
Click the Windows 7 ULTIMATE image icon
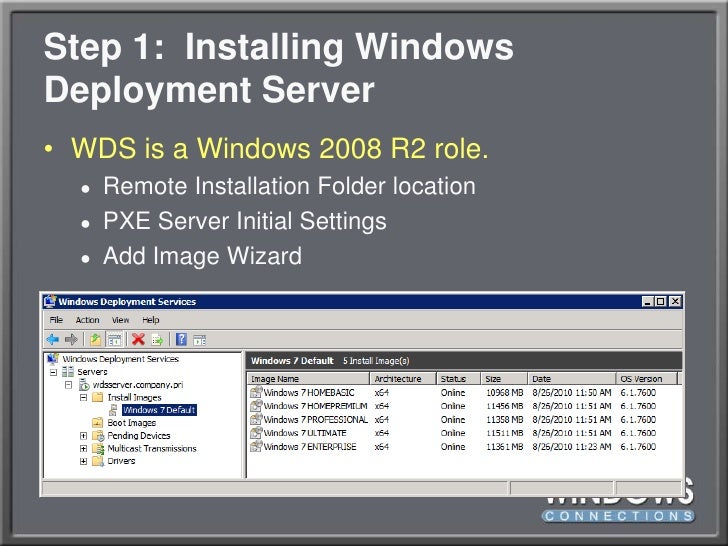point(256,433)
